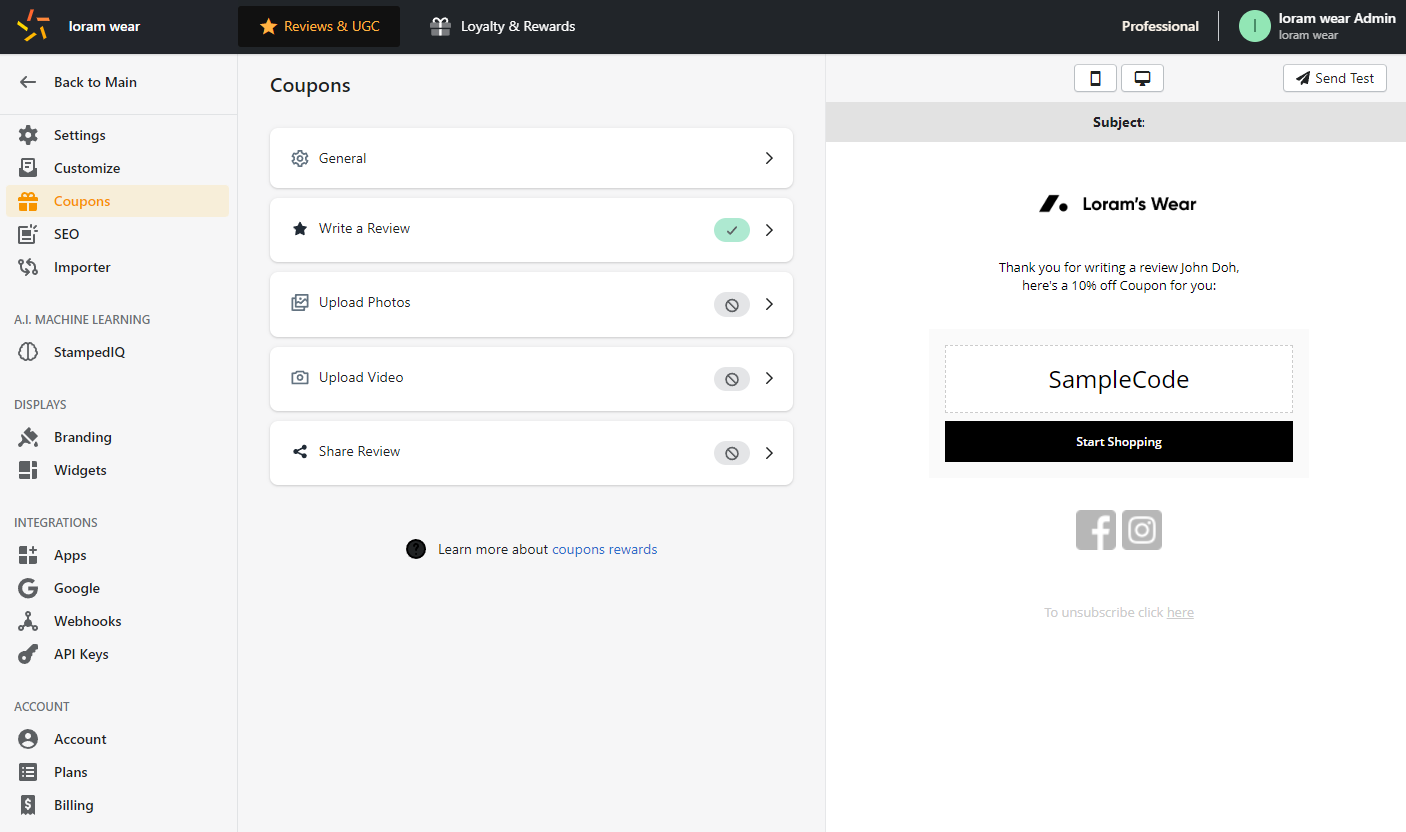Viewport: 1406px width, 832px height.
Task: Click the Loram's Wear email logo
Action: click(1118, 204)
